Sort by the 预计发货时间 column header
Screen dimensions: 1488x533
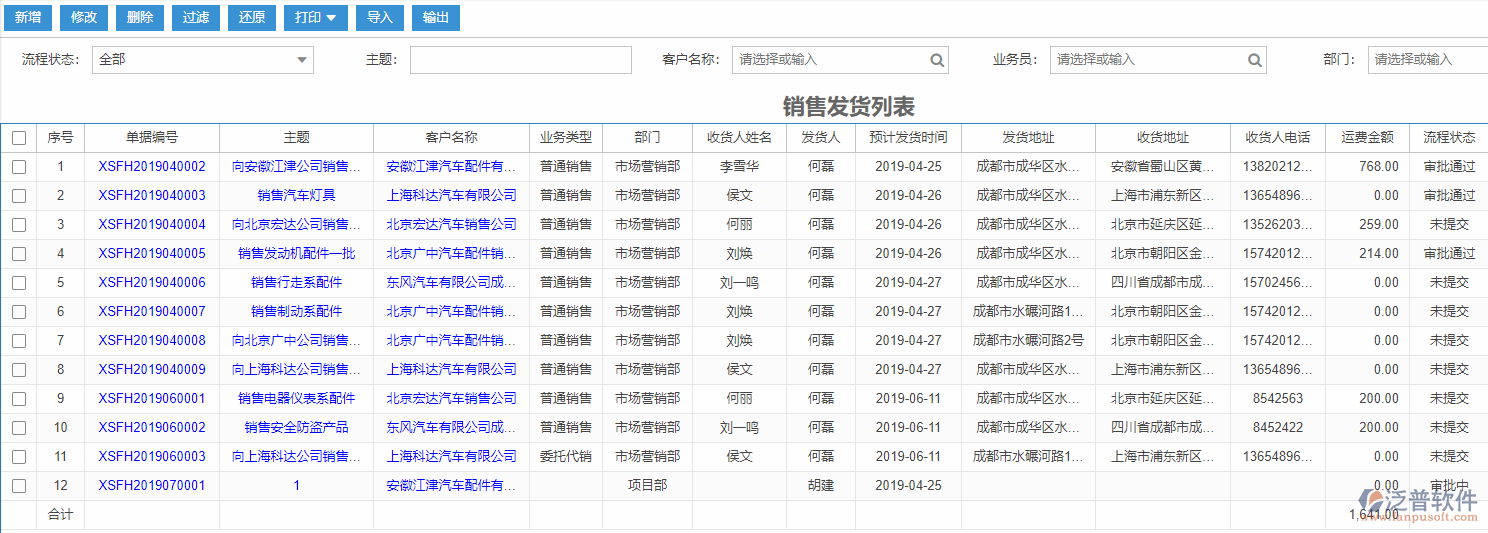point(908,138)
